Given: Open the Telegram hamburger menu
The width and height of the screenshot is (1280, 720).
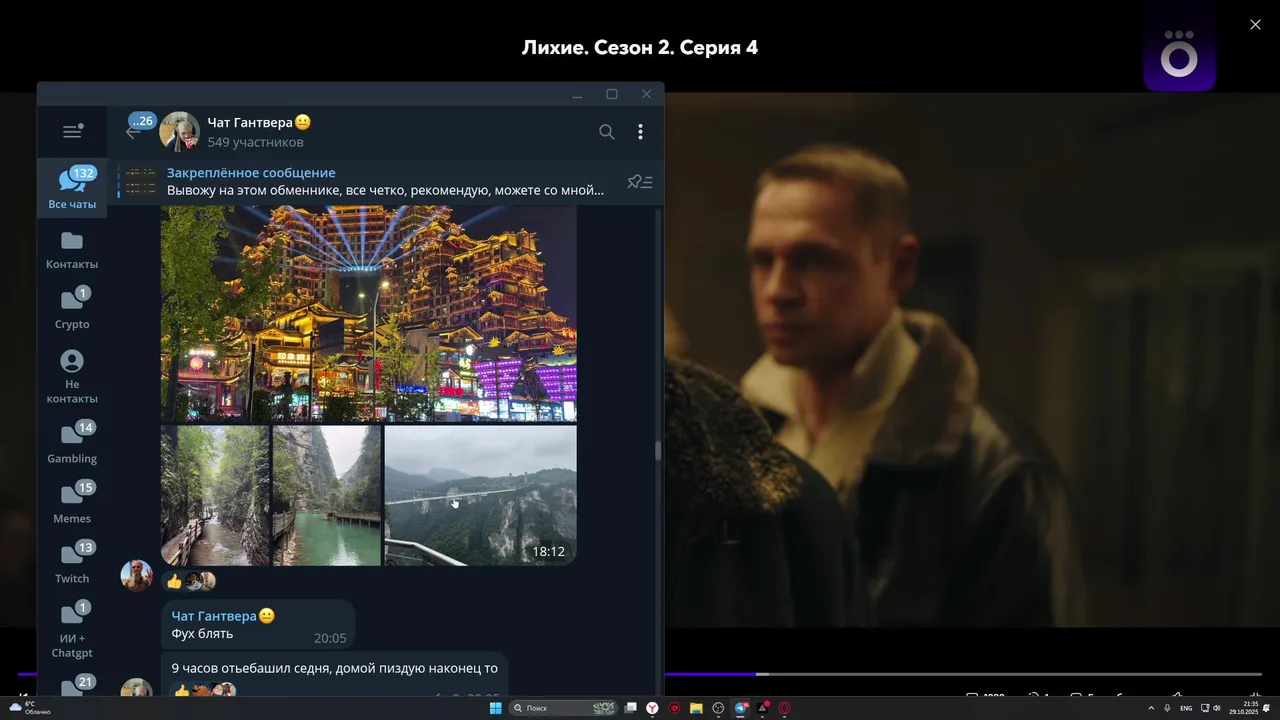Looking at the screenshot, I should (x=72, y=131).
